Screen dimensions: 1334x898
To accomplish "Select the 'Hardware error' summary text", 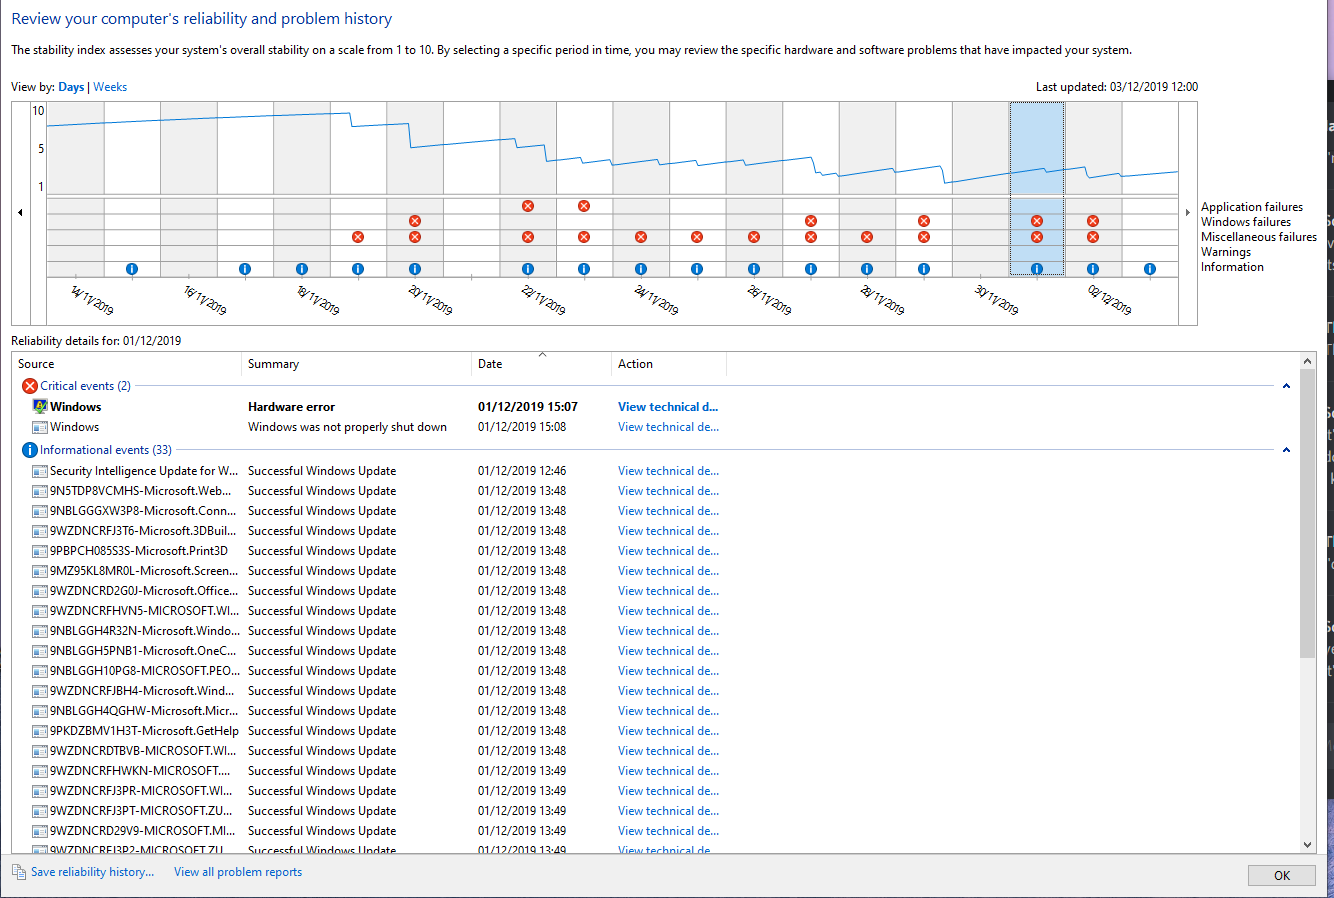I will 292,407.
